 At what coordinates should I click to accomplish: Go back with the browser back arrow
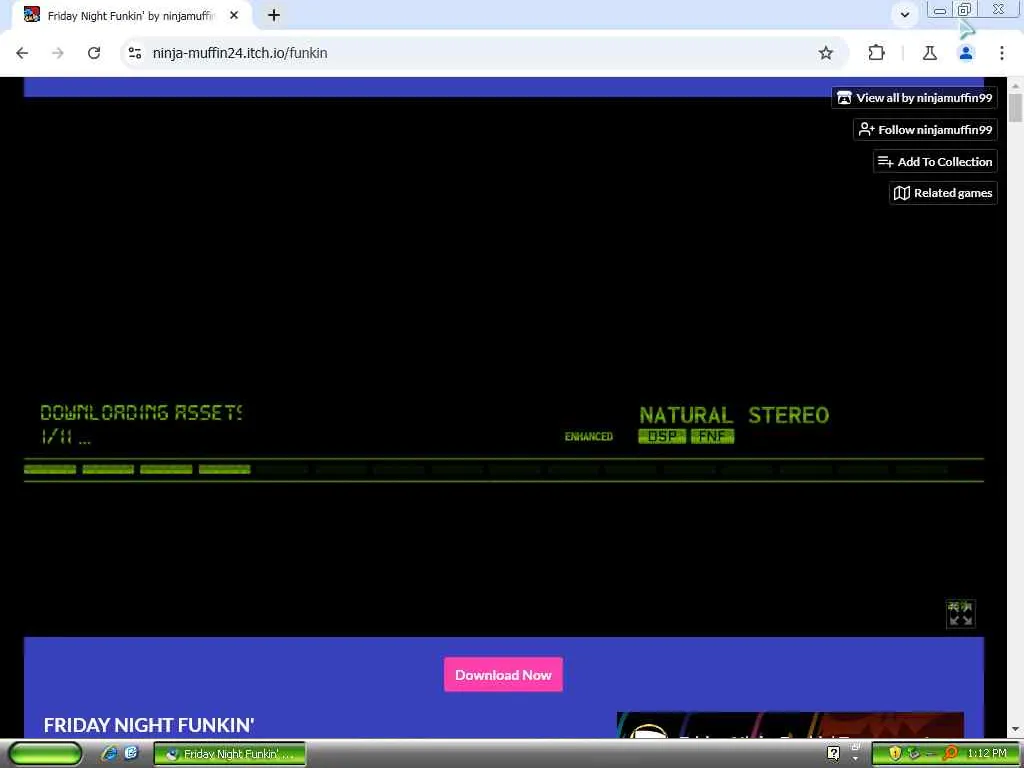pyautogui.click(x=22, y=53)
